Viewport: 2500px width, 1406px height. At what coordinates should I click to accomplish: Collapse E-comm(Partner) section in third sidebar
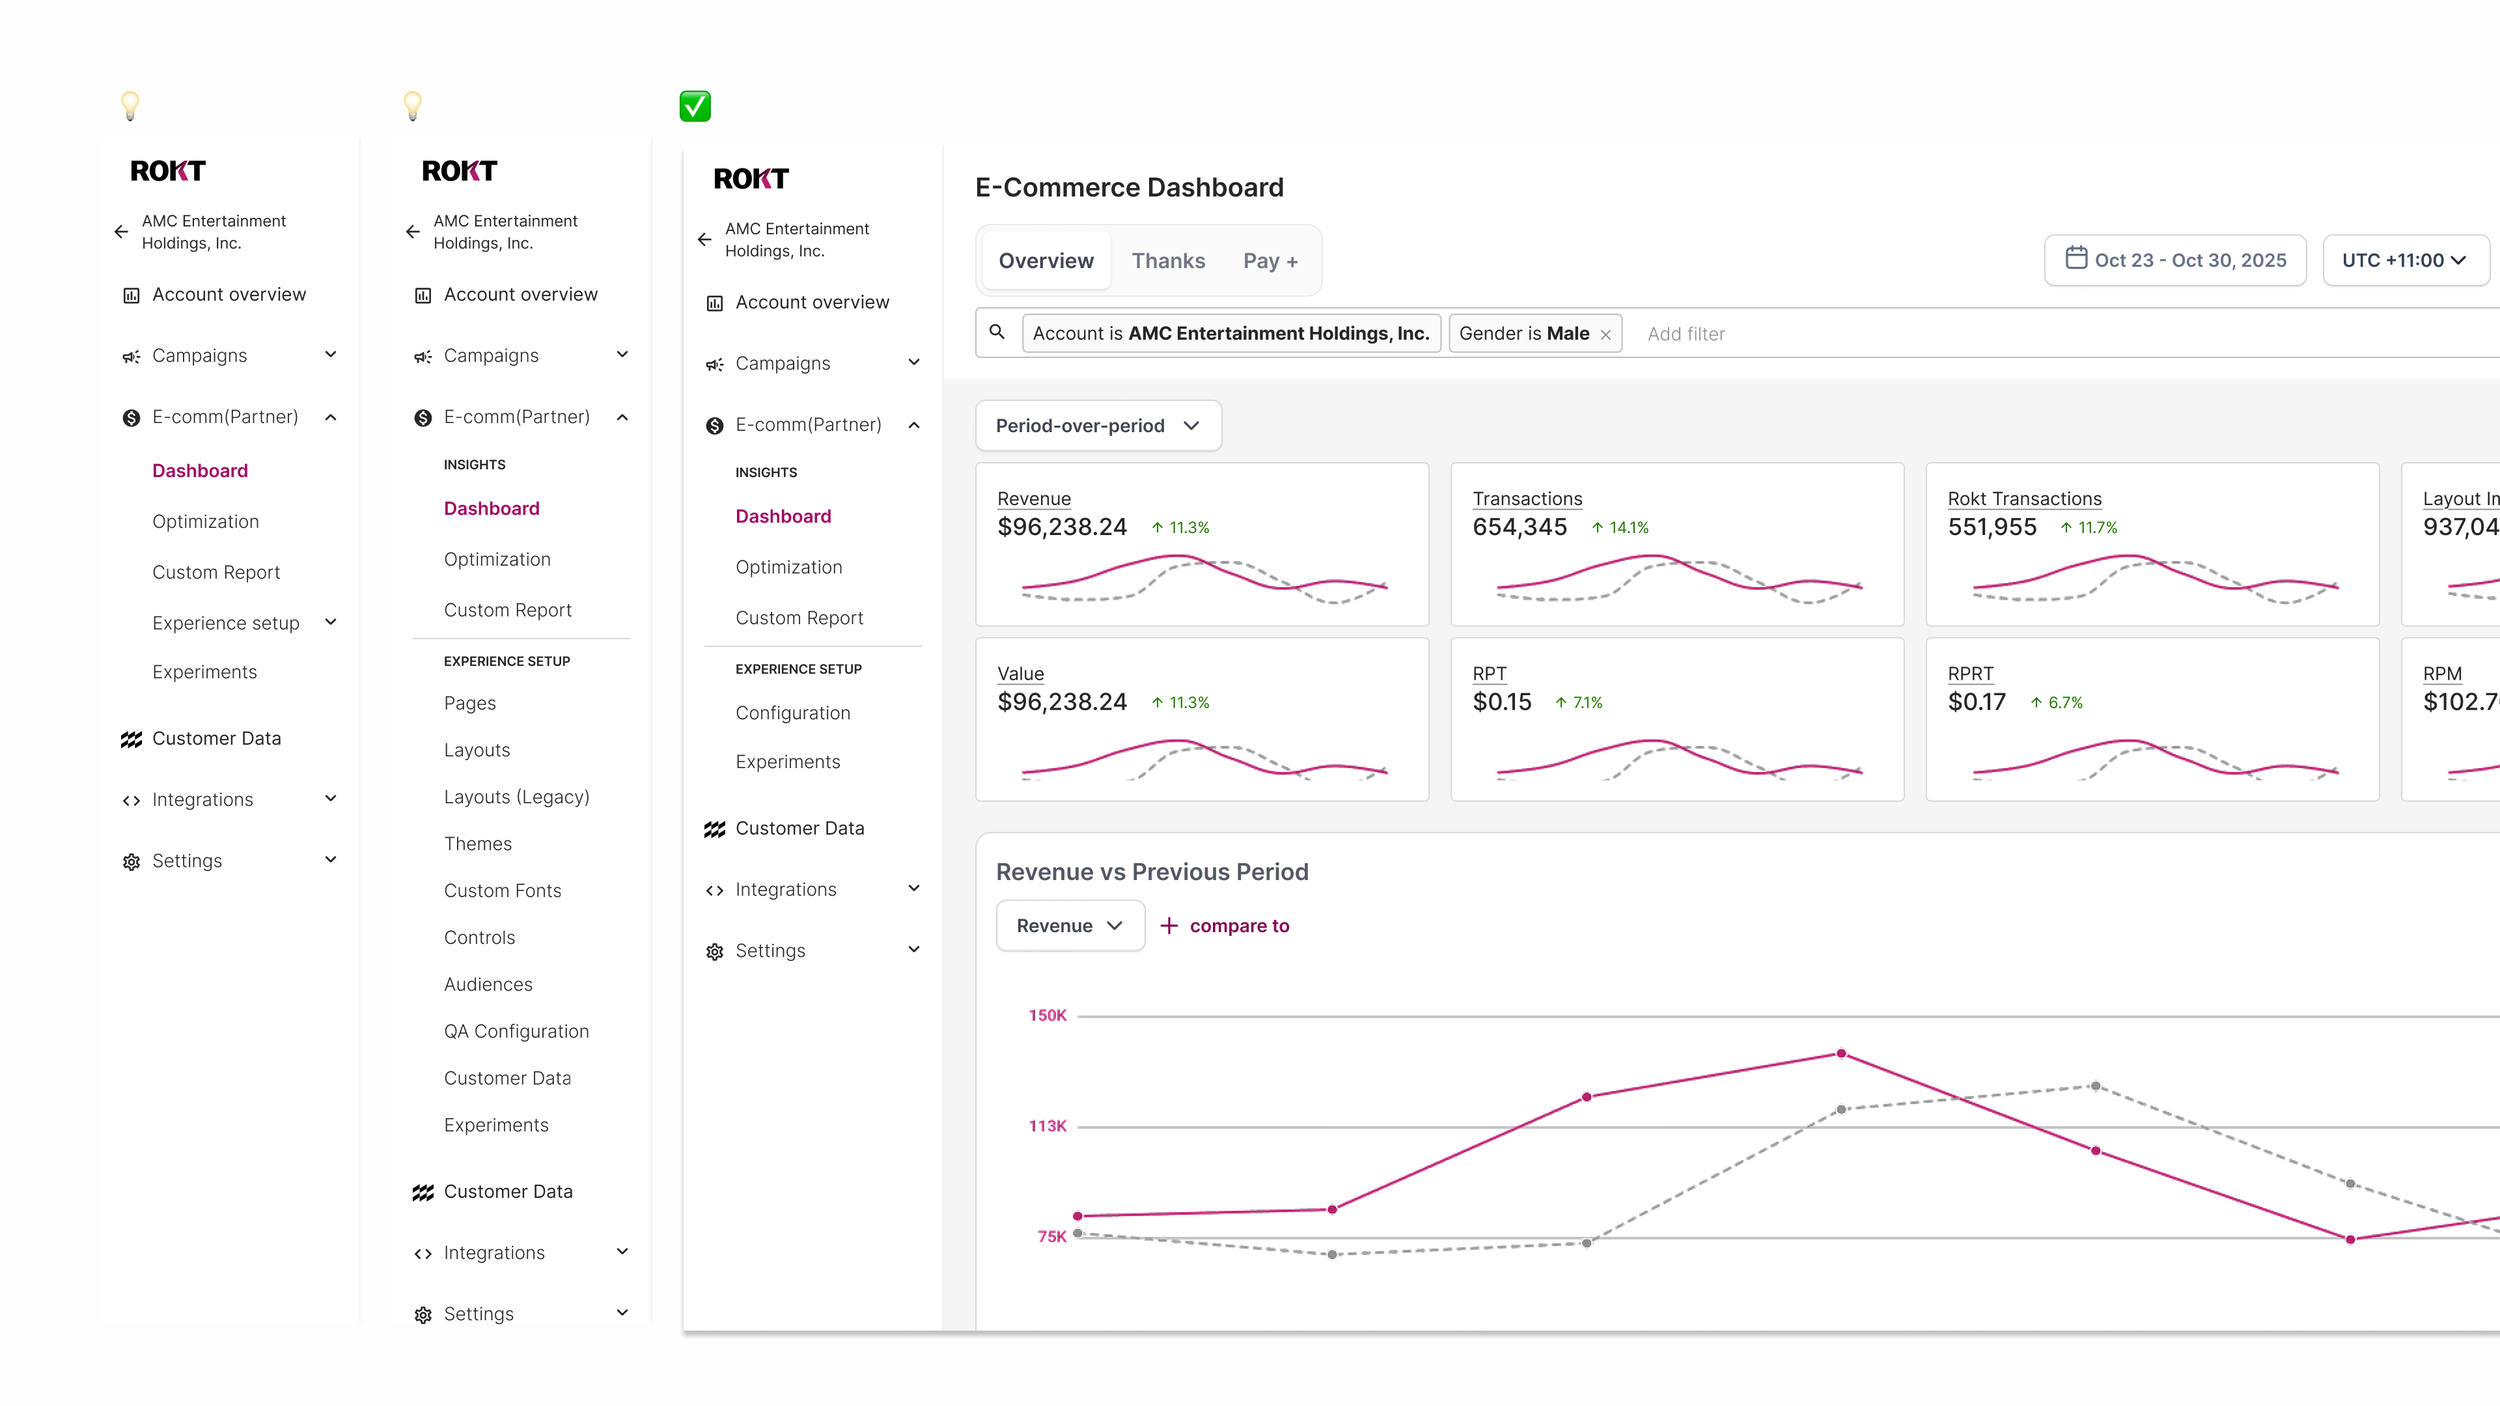tap(914, 425)
